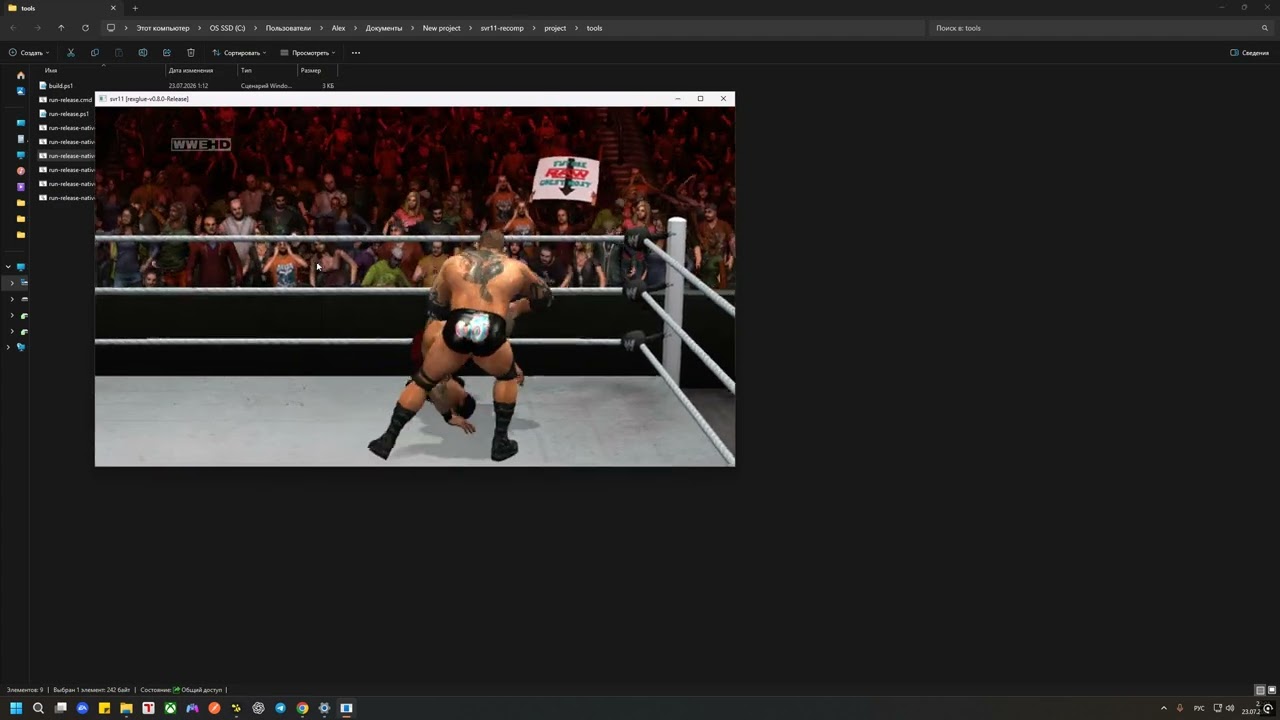Image resolution: width=1280 pixels, height=720 pixels.
Task: Toggle the Сведения details pane button
Action: coord(1250,53)
